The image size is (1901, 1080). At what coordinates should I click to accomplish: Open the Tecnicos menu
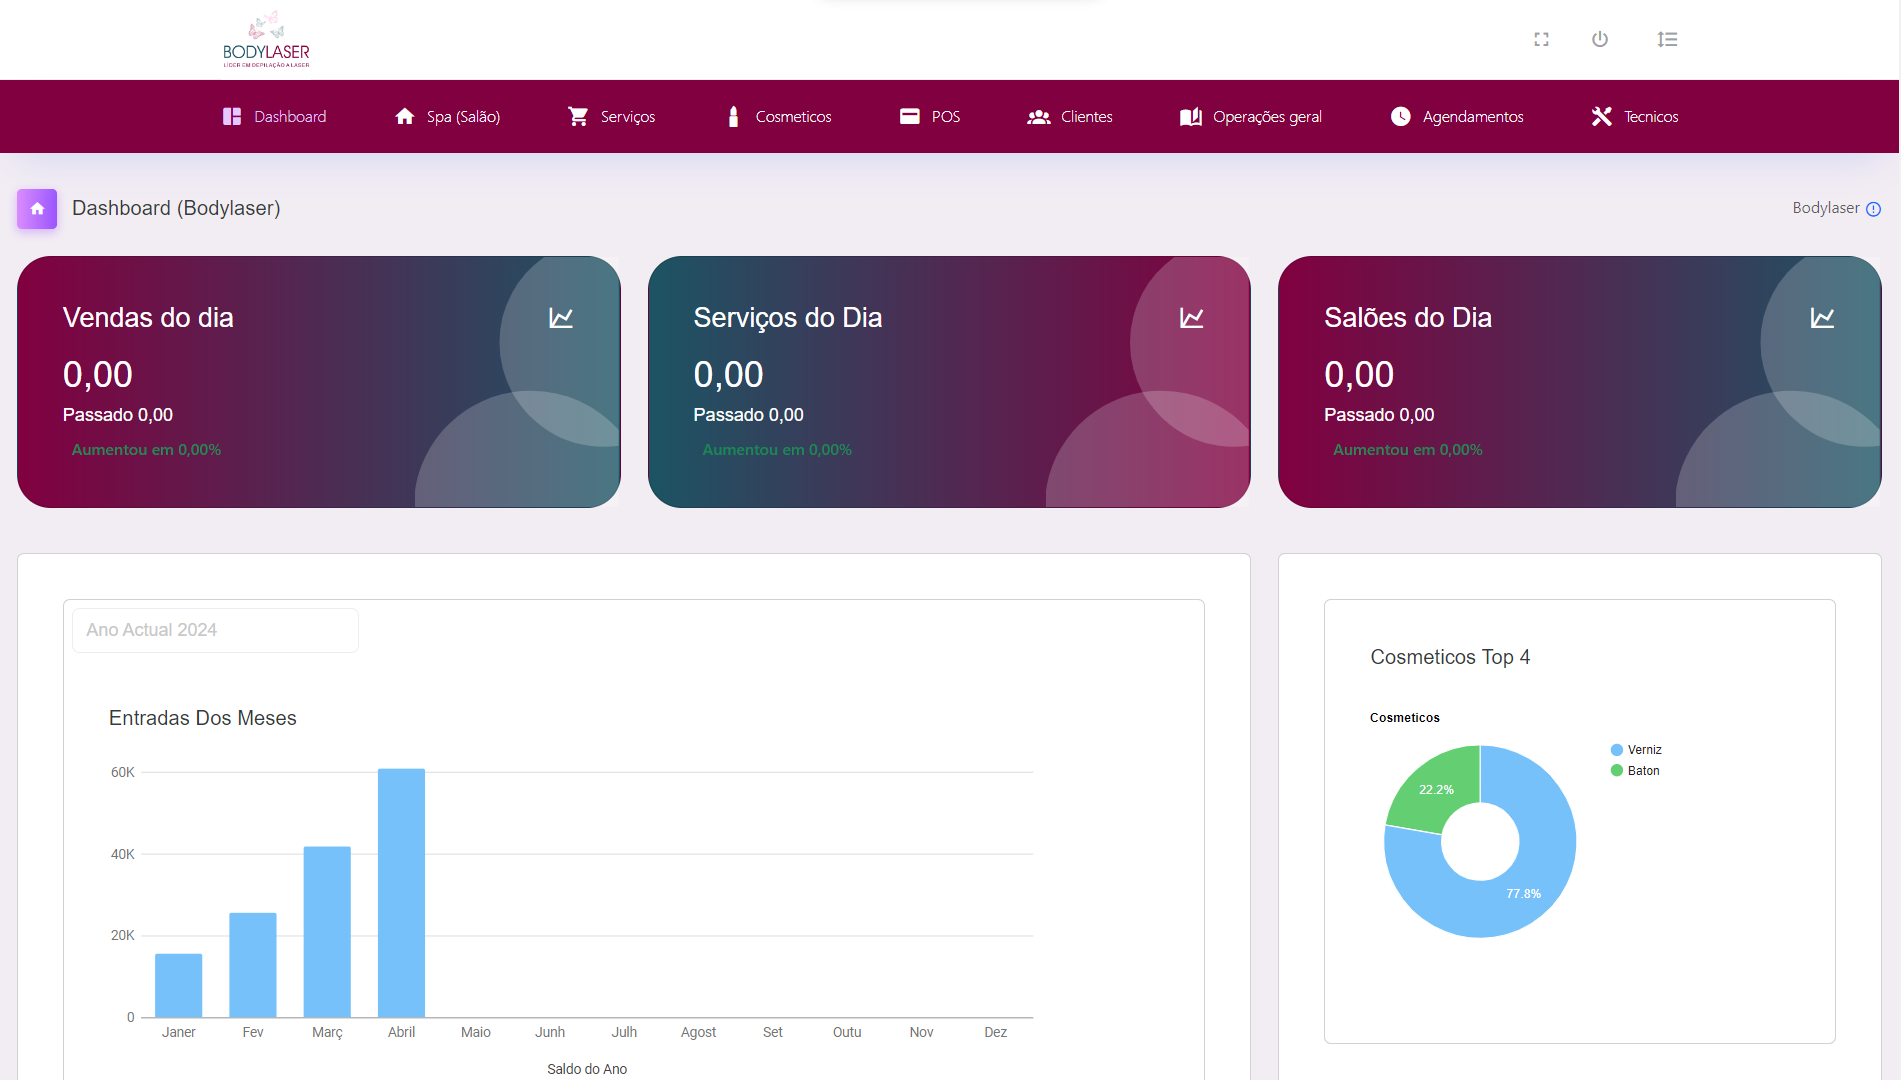coord(1635,117)
